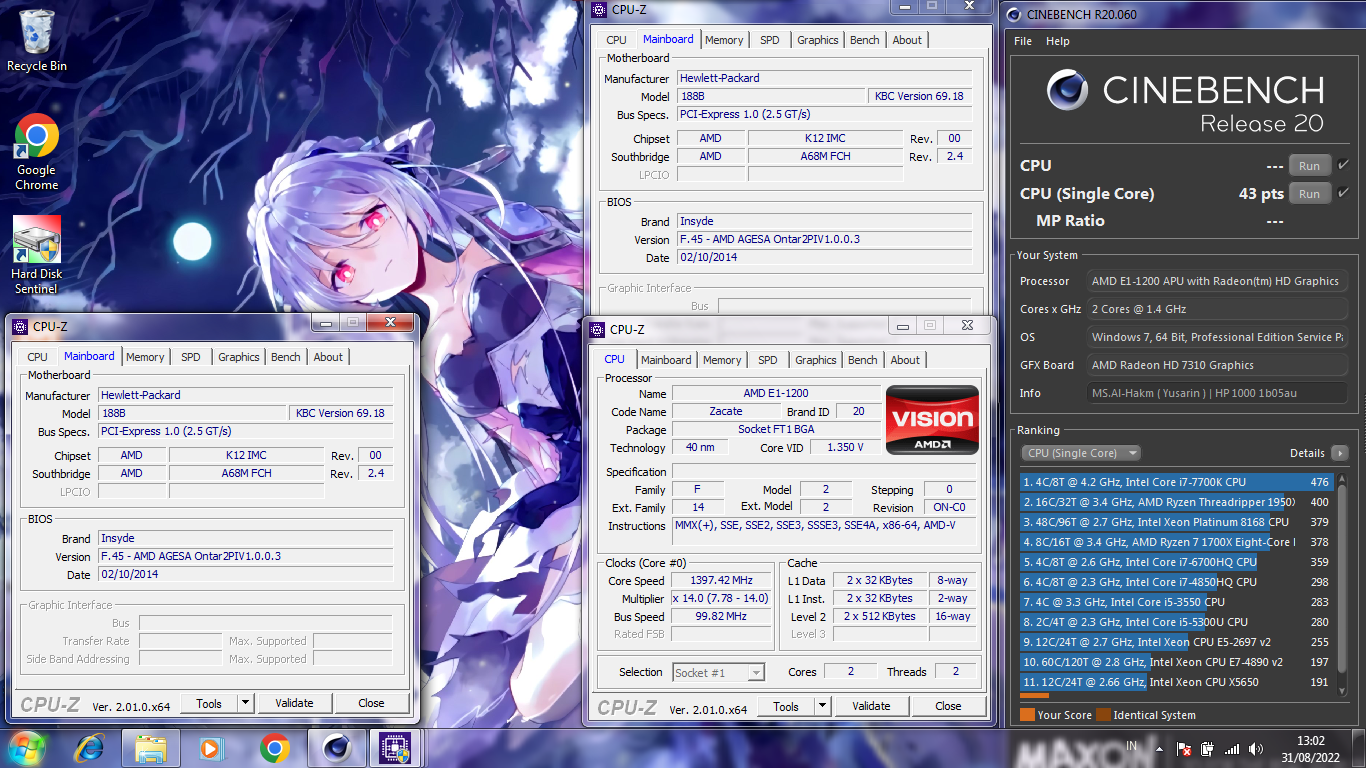Open the File menu in Cinebench
The width and height of the screenshot is (1366, 768).
(x=1023, y=41)
